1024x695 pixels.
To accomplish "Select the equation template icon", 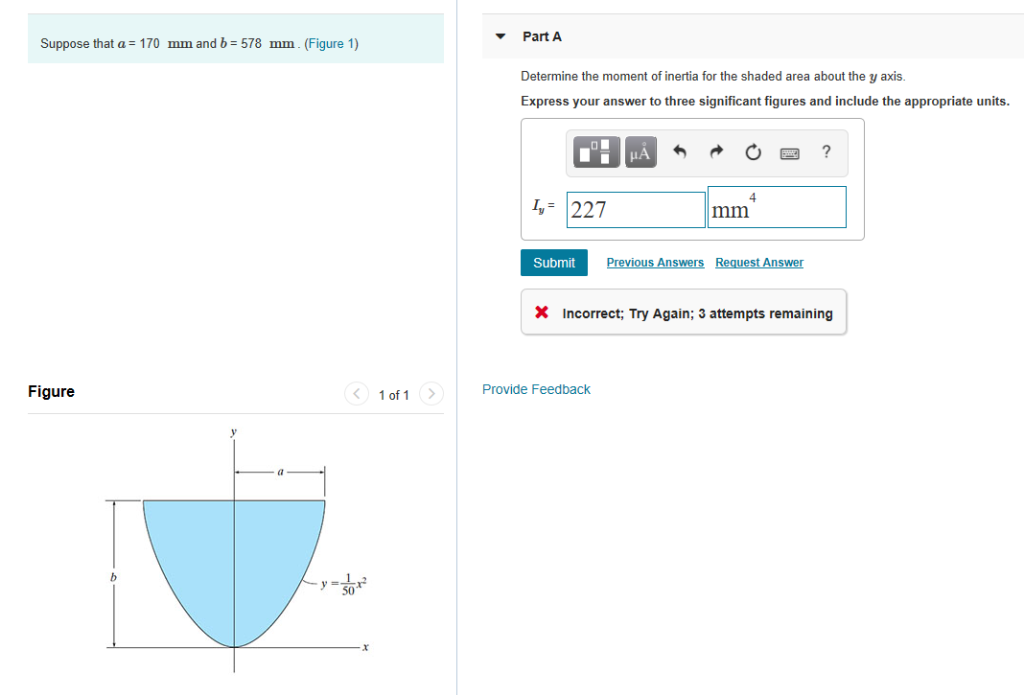I will (597, 152).
